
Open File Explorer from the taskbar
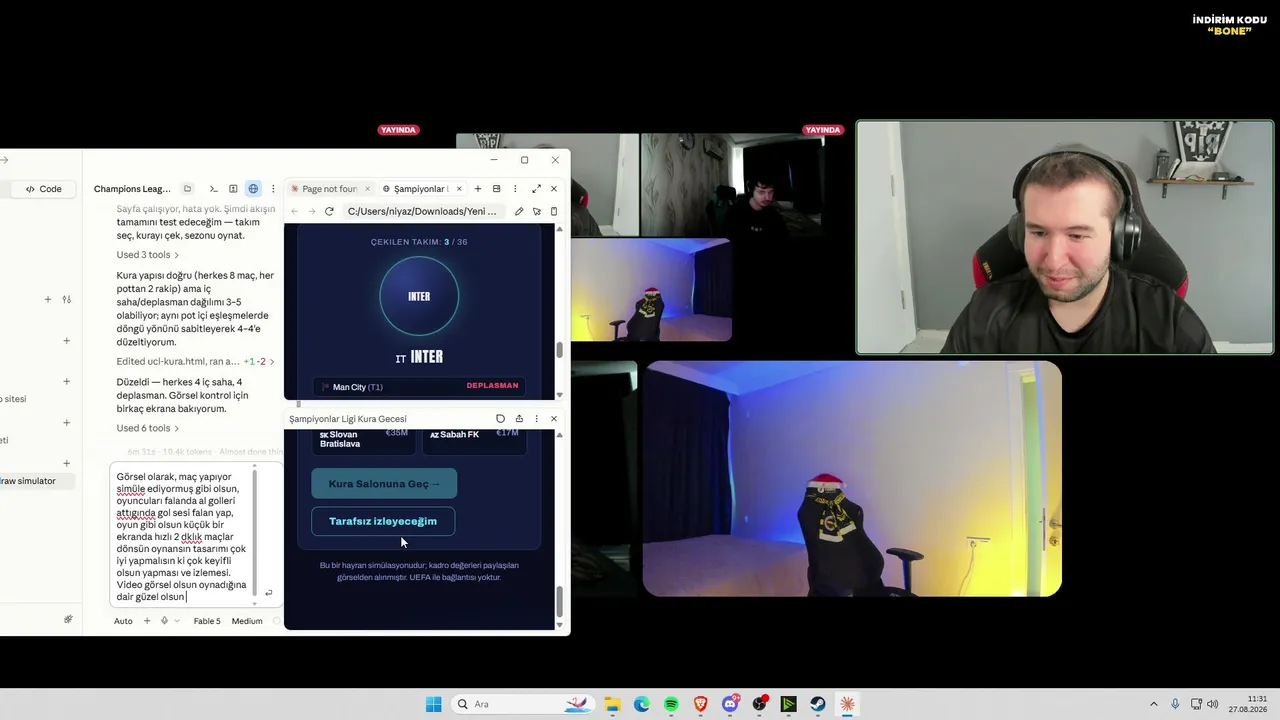coord(612,704)
